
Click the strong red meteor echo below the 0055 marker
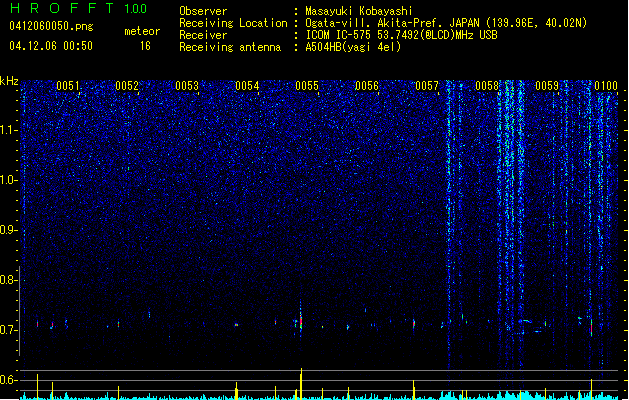[x=301, y=322]
